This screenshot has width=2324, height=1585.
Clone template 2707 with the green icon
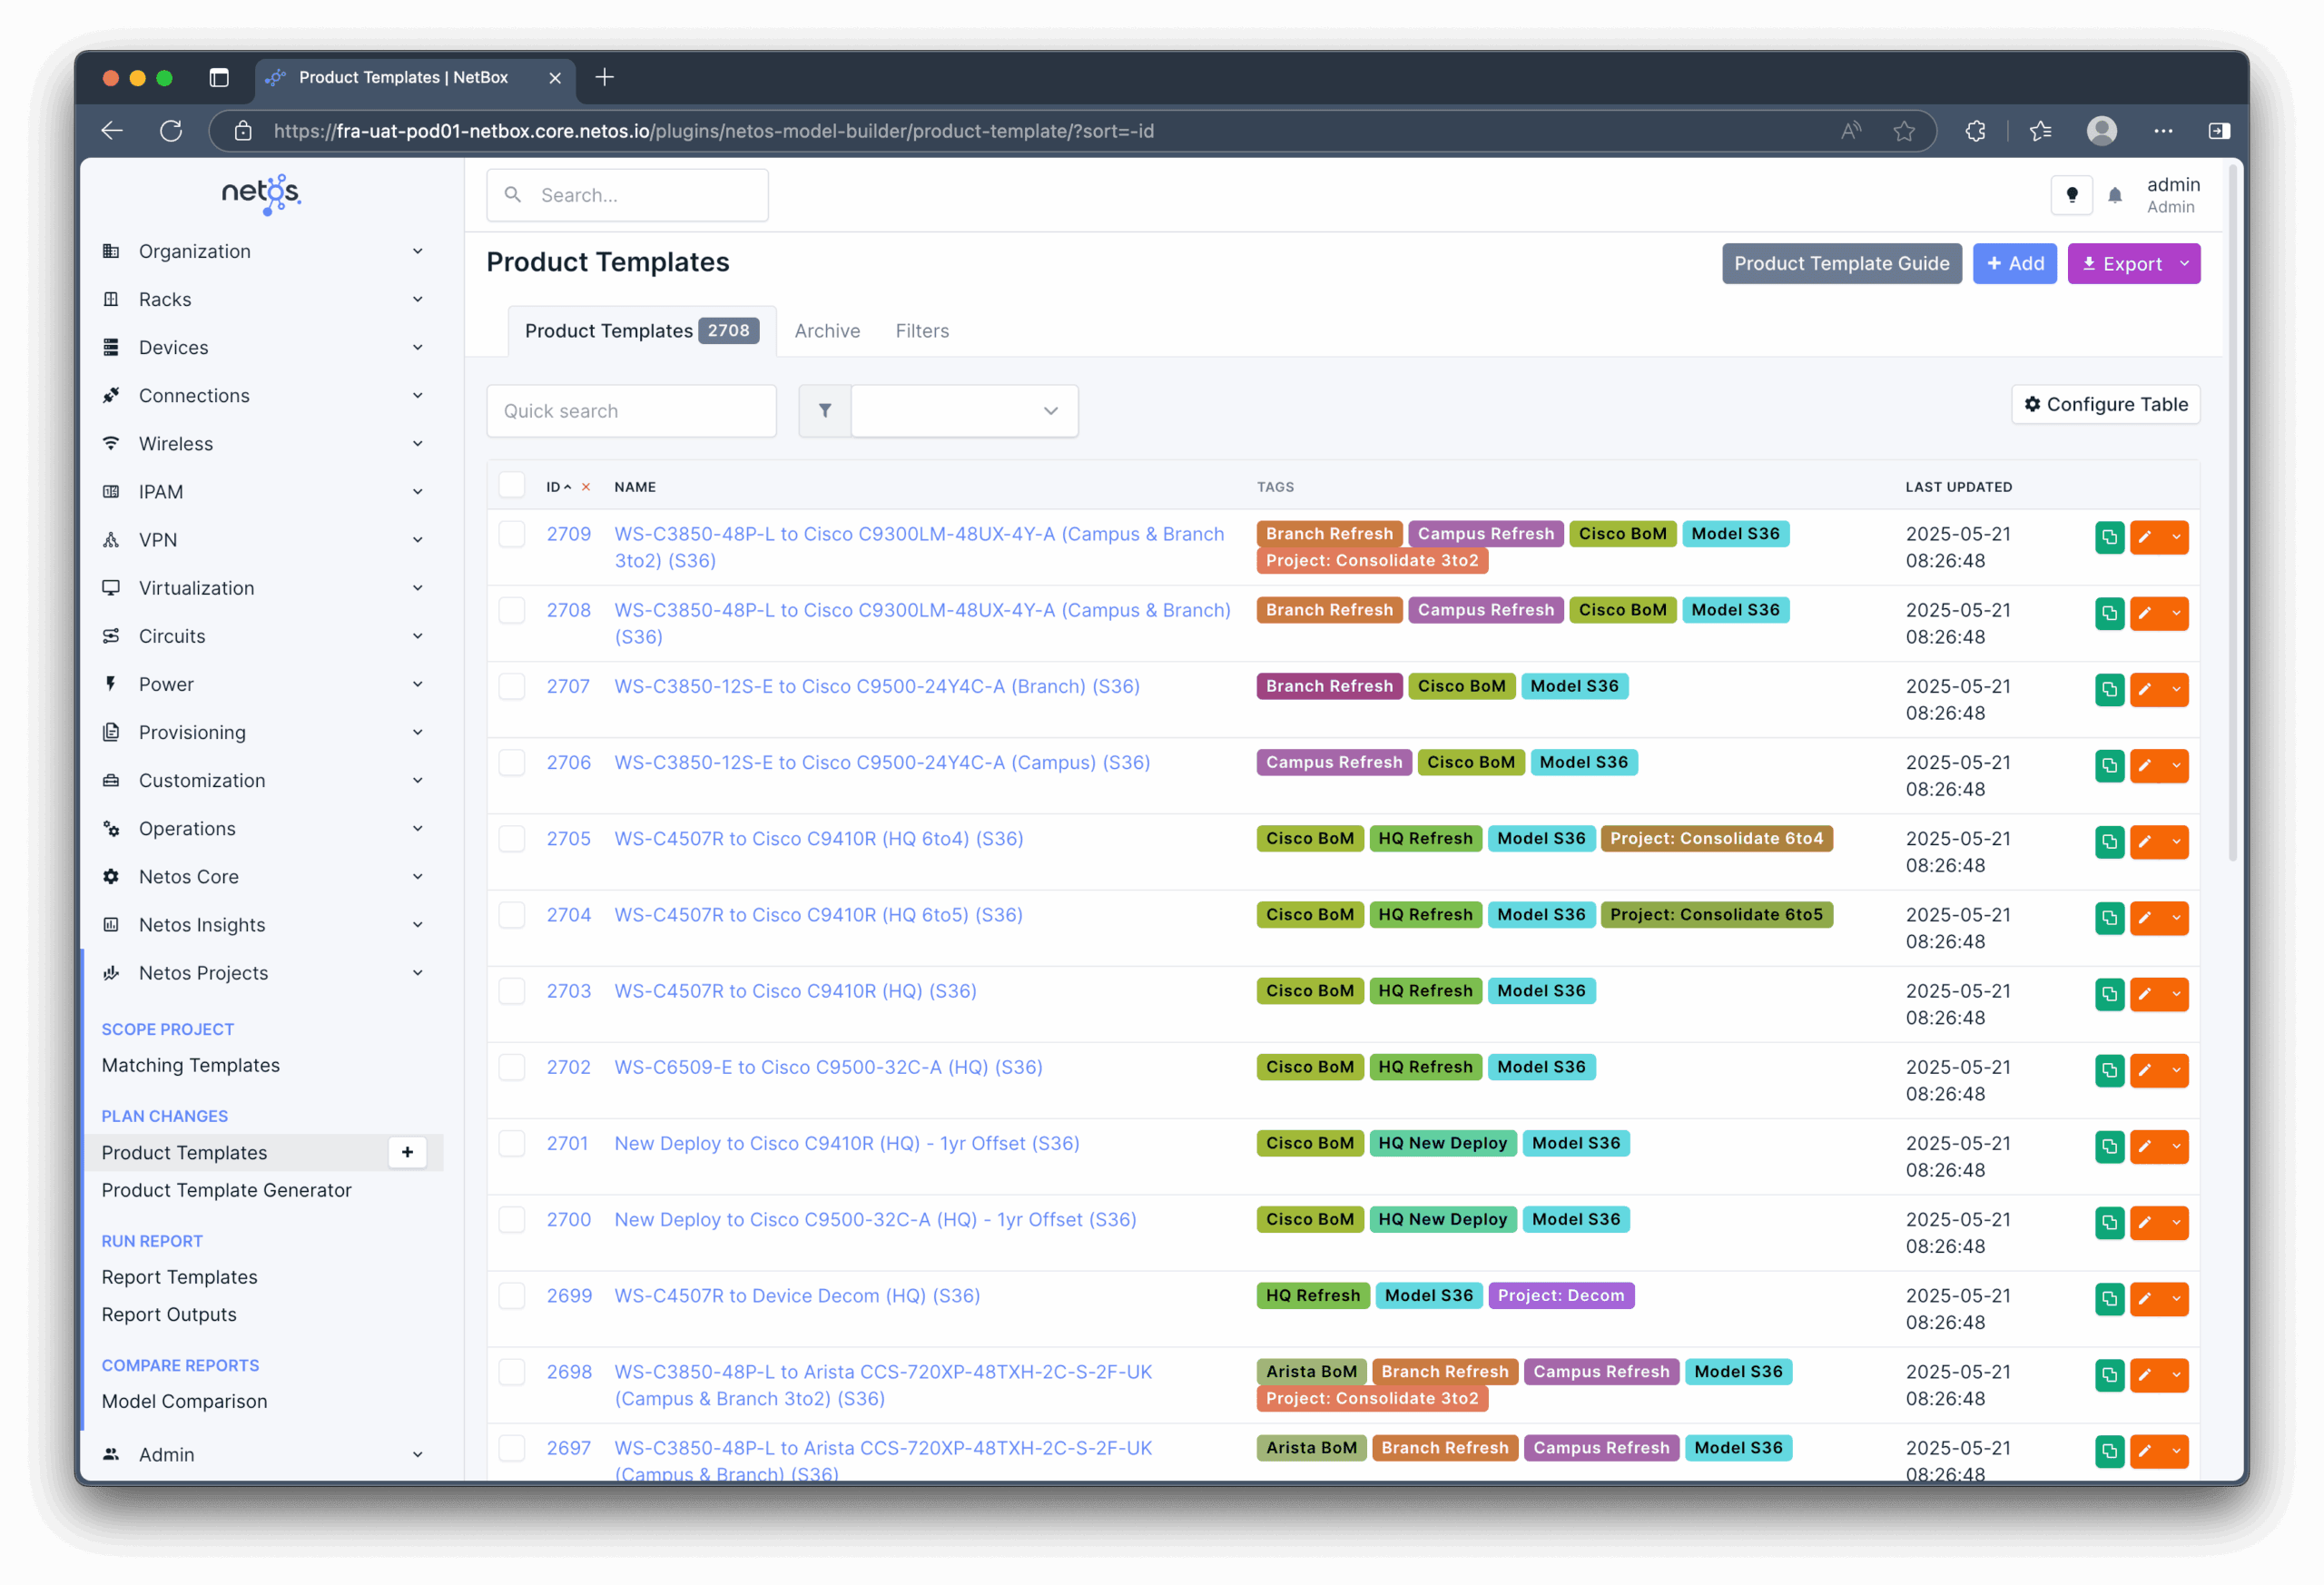[x=2109, y=689]
